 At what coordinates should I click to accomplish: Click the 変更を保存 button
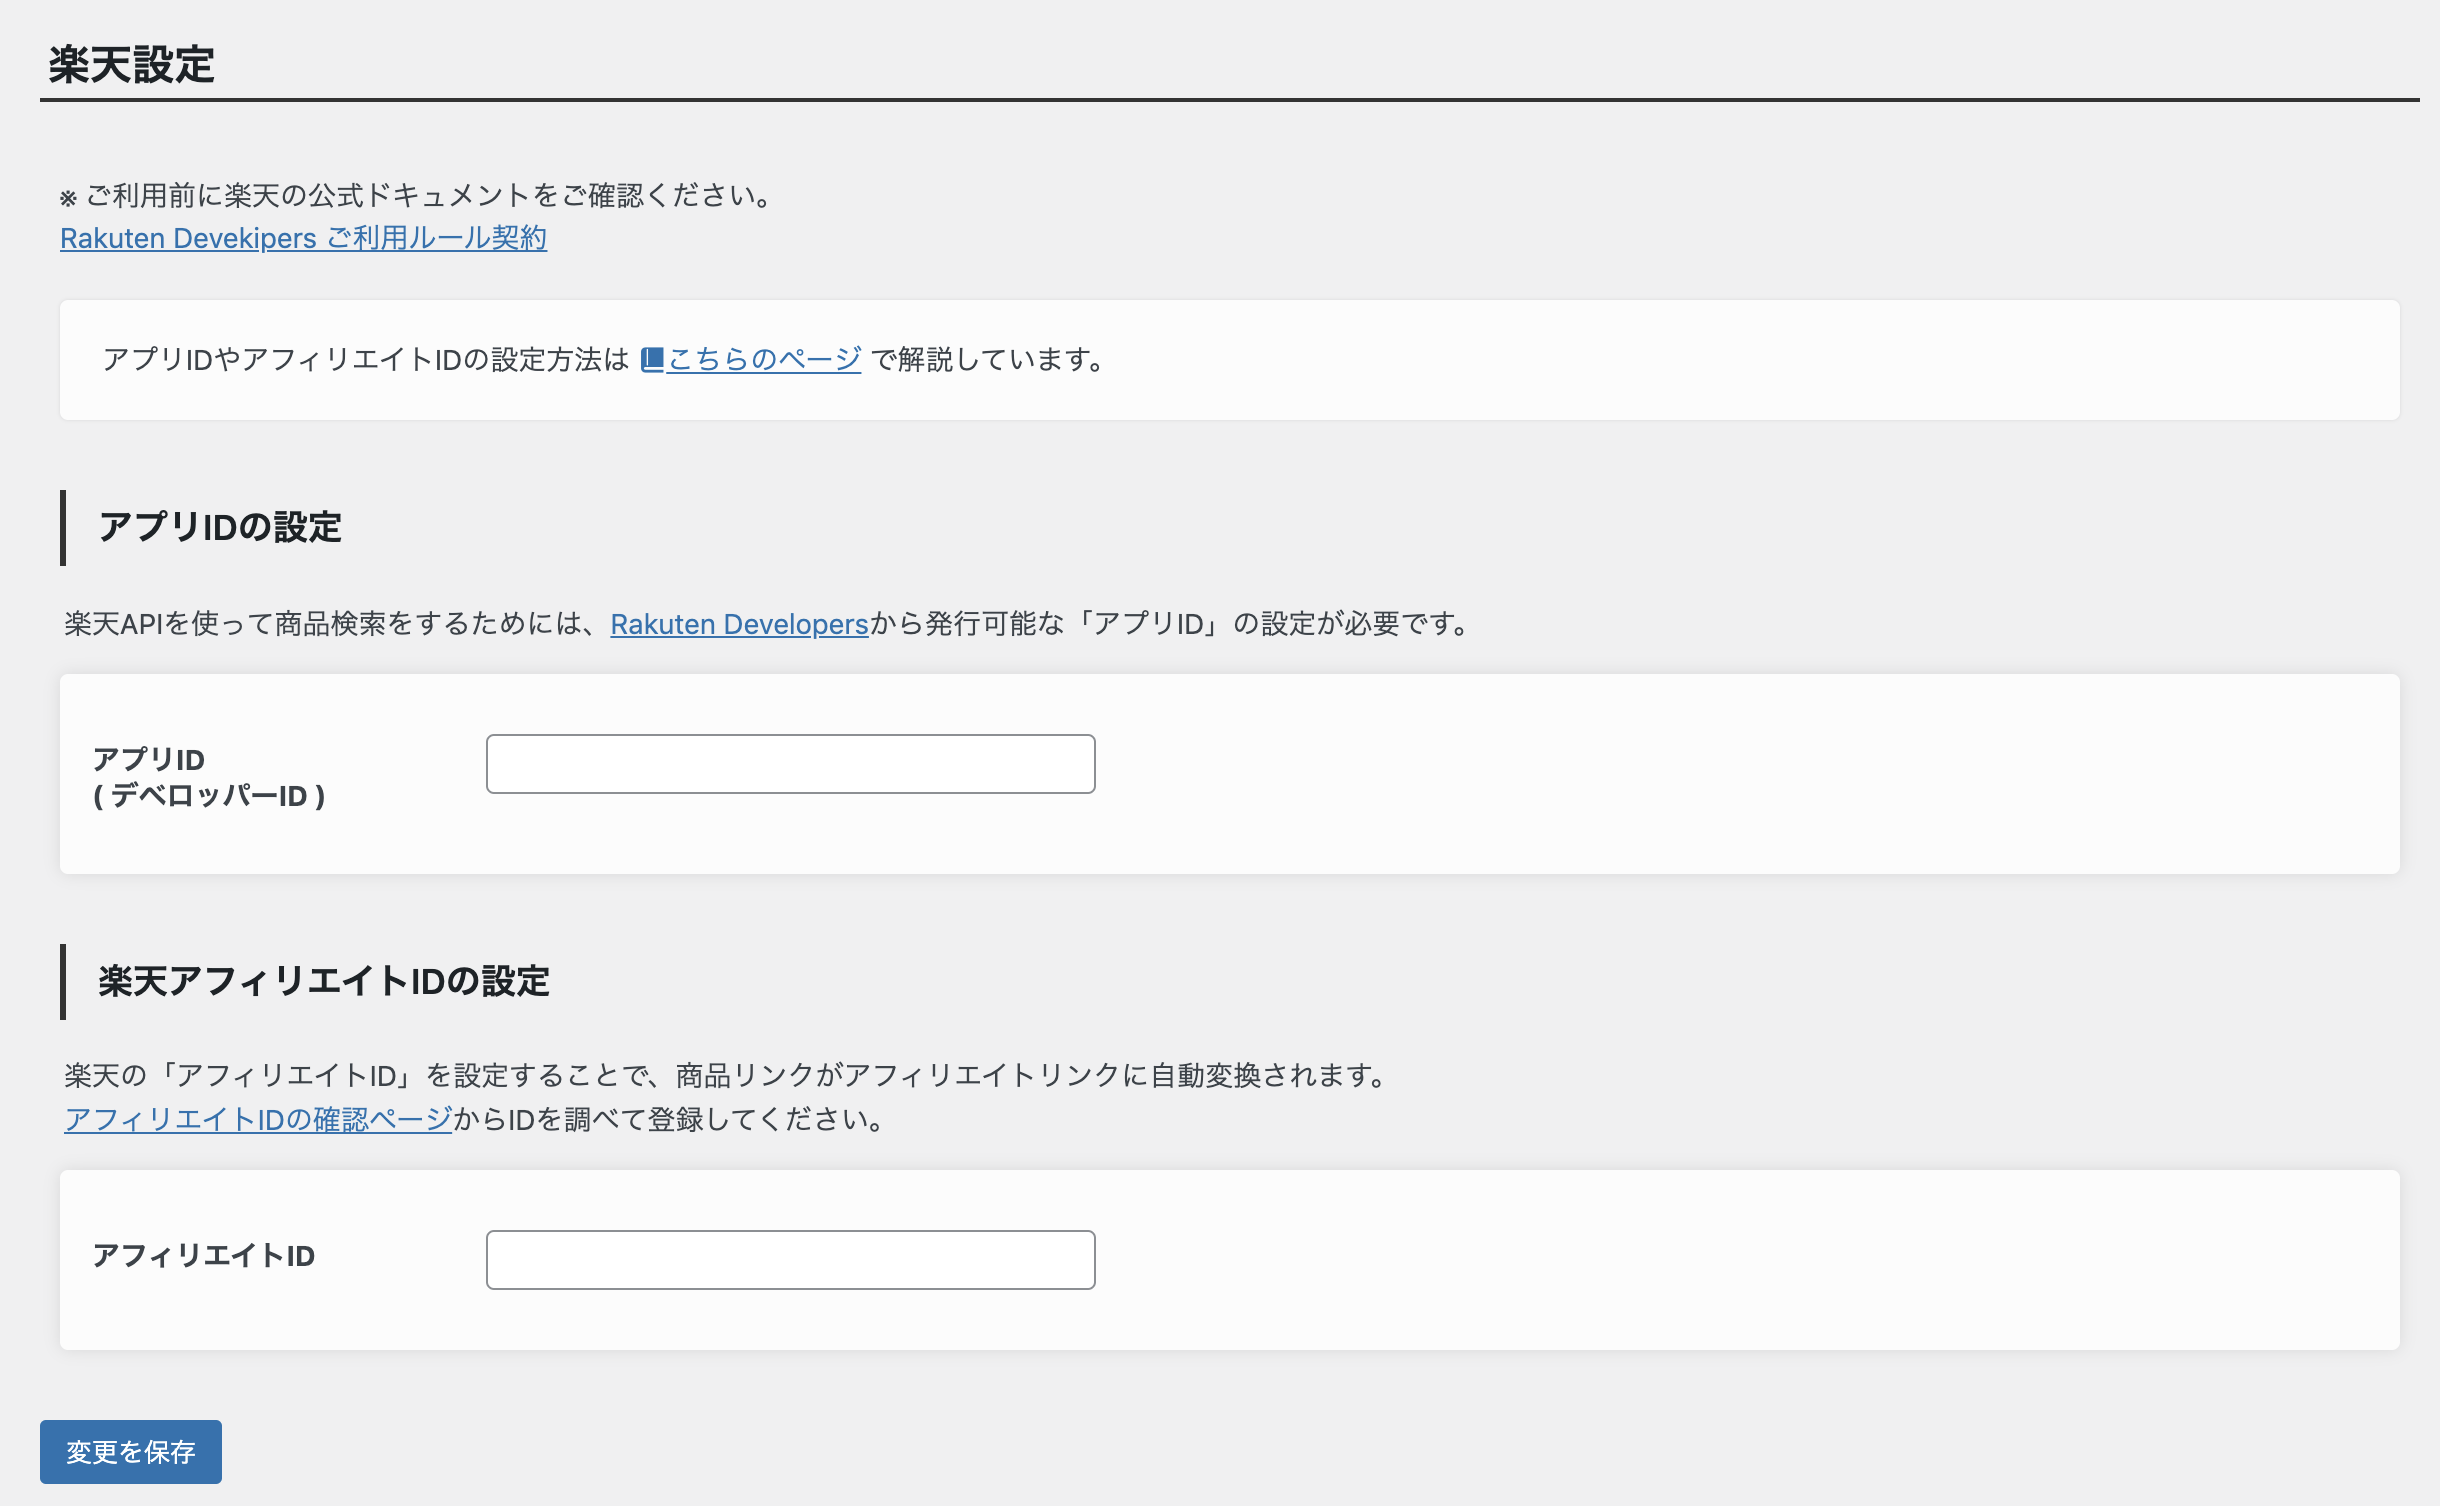pos(131,1452)
